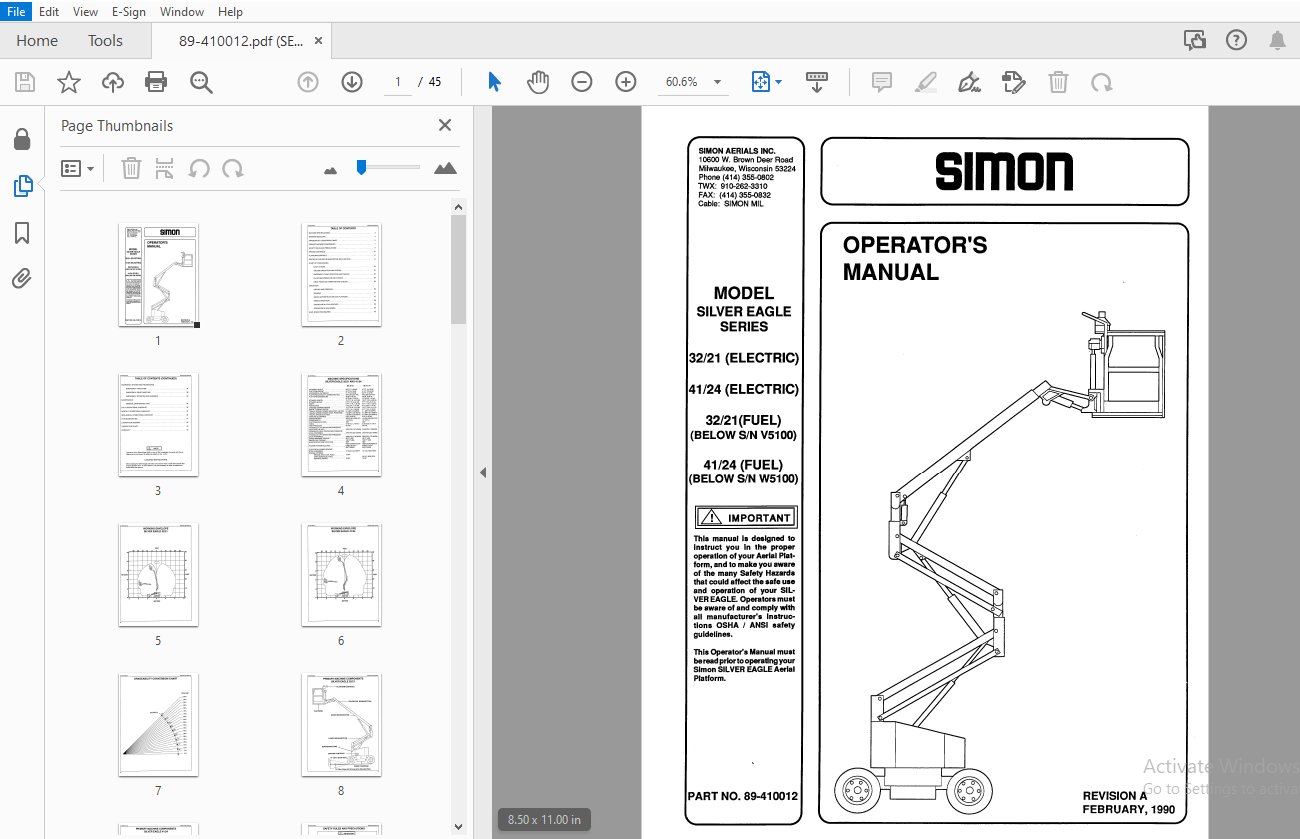Select page 6 thumbnail

341,575
